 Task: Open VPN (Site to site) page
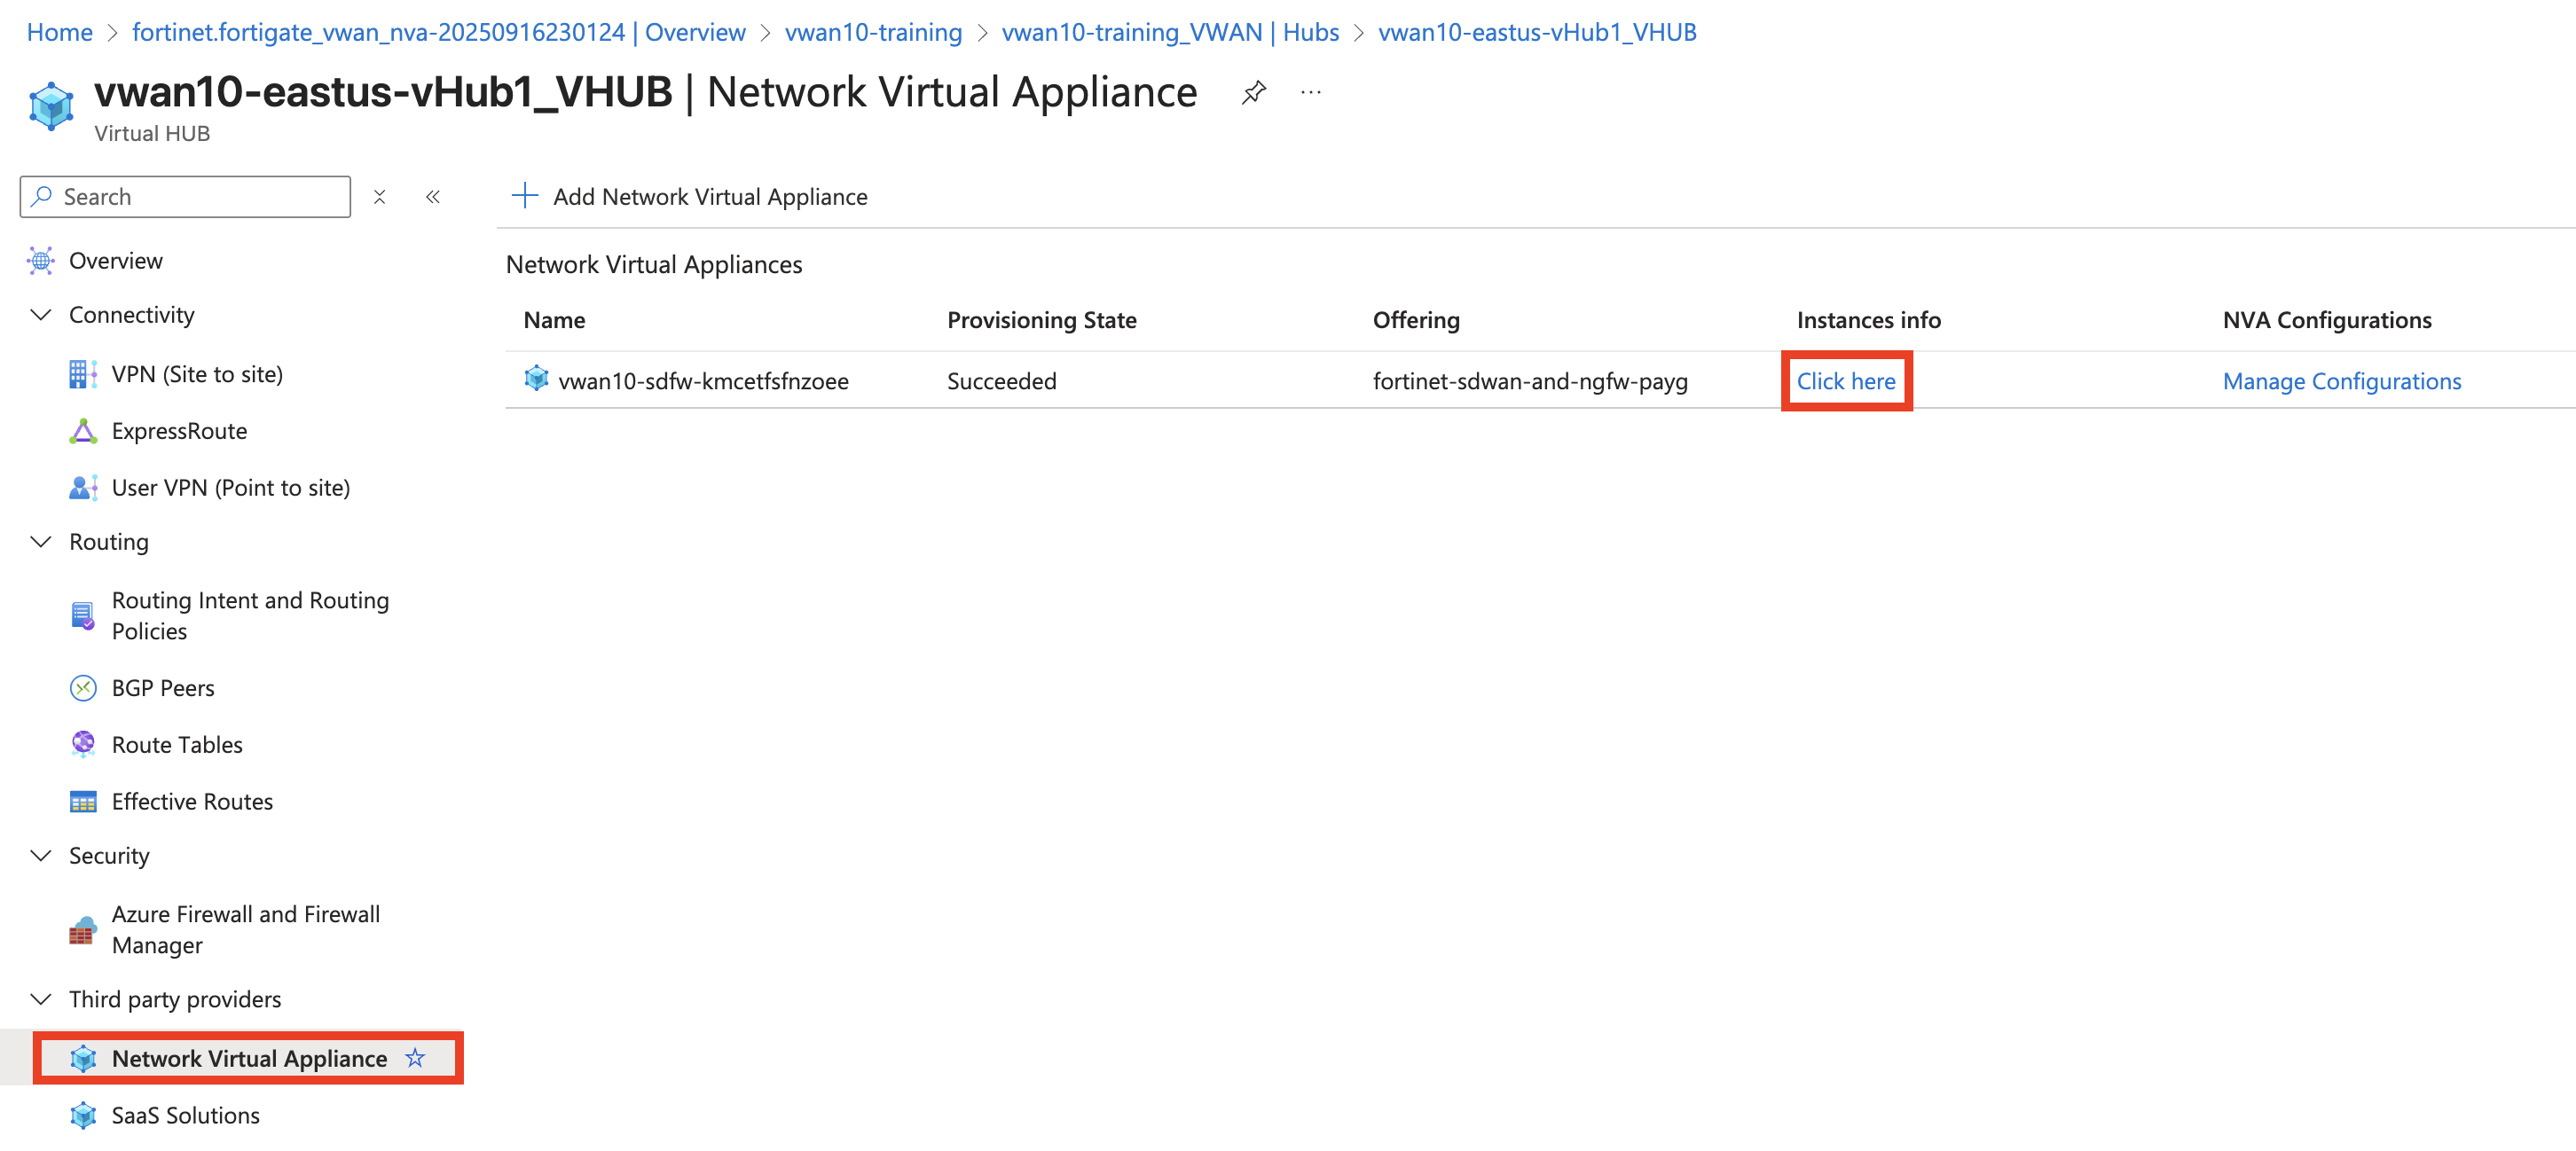[197, 374]
